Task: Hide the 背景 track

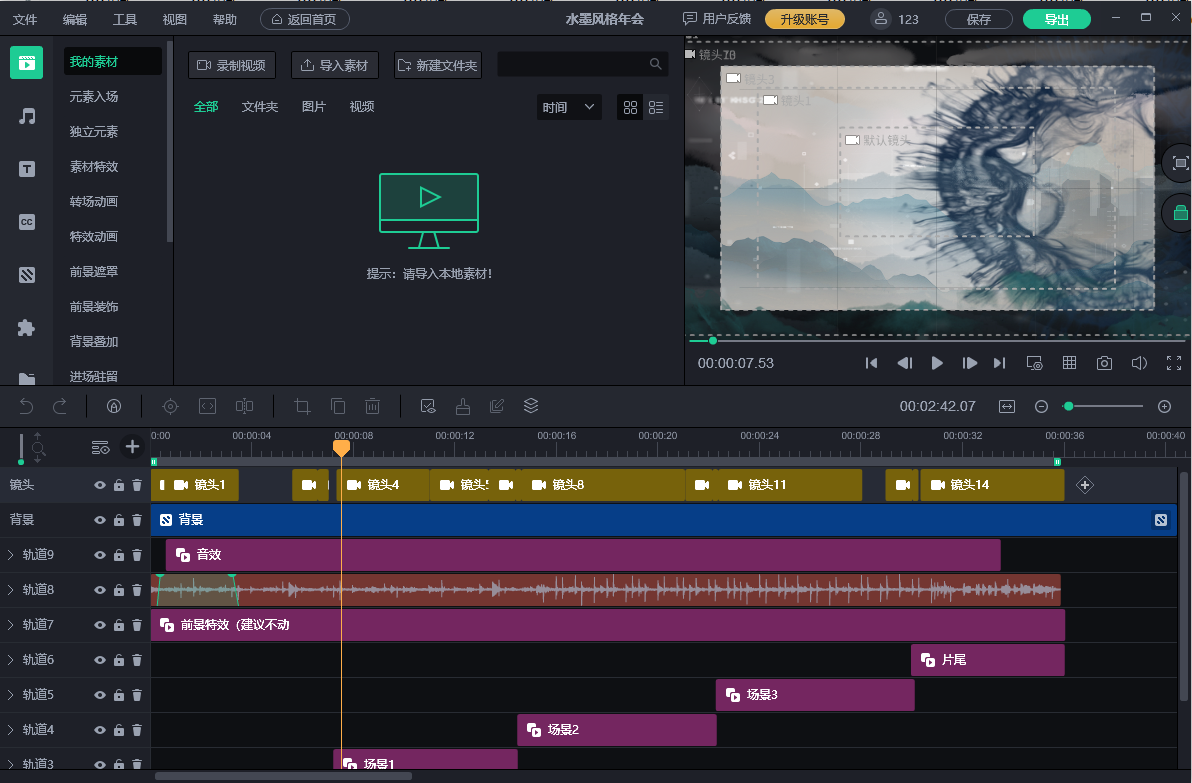Action: click(x=100, y=520)
